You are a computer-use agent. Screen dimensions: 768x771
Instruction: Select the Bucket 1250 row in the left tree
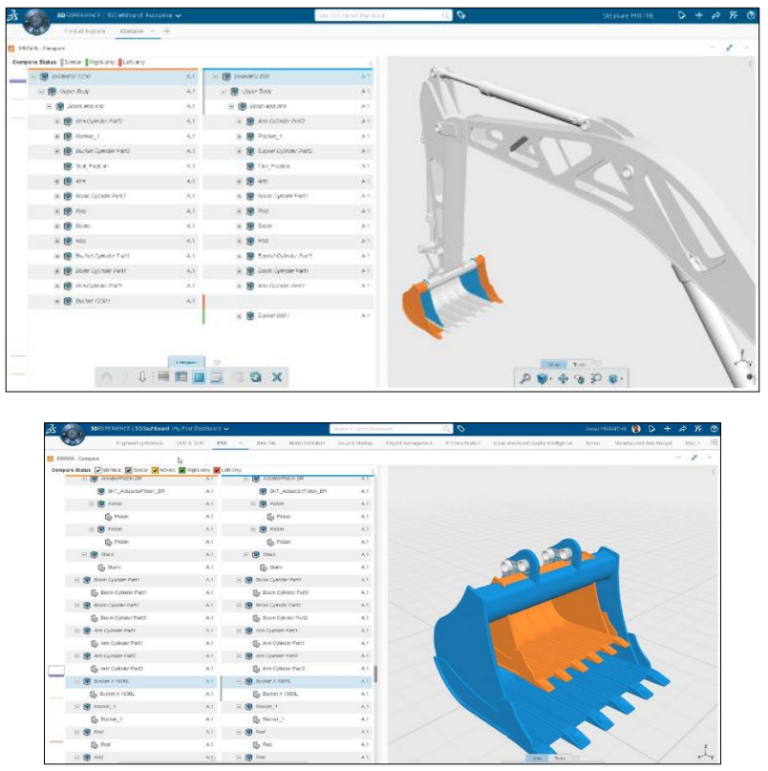(x=100, y=300)
